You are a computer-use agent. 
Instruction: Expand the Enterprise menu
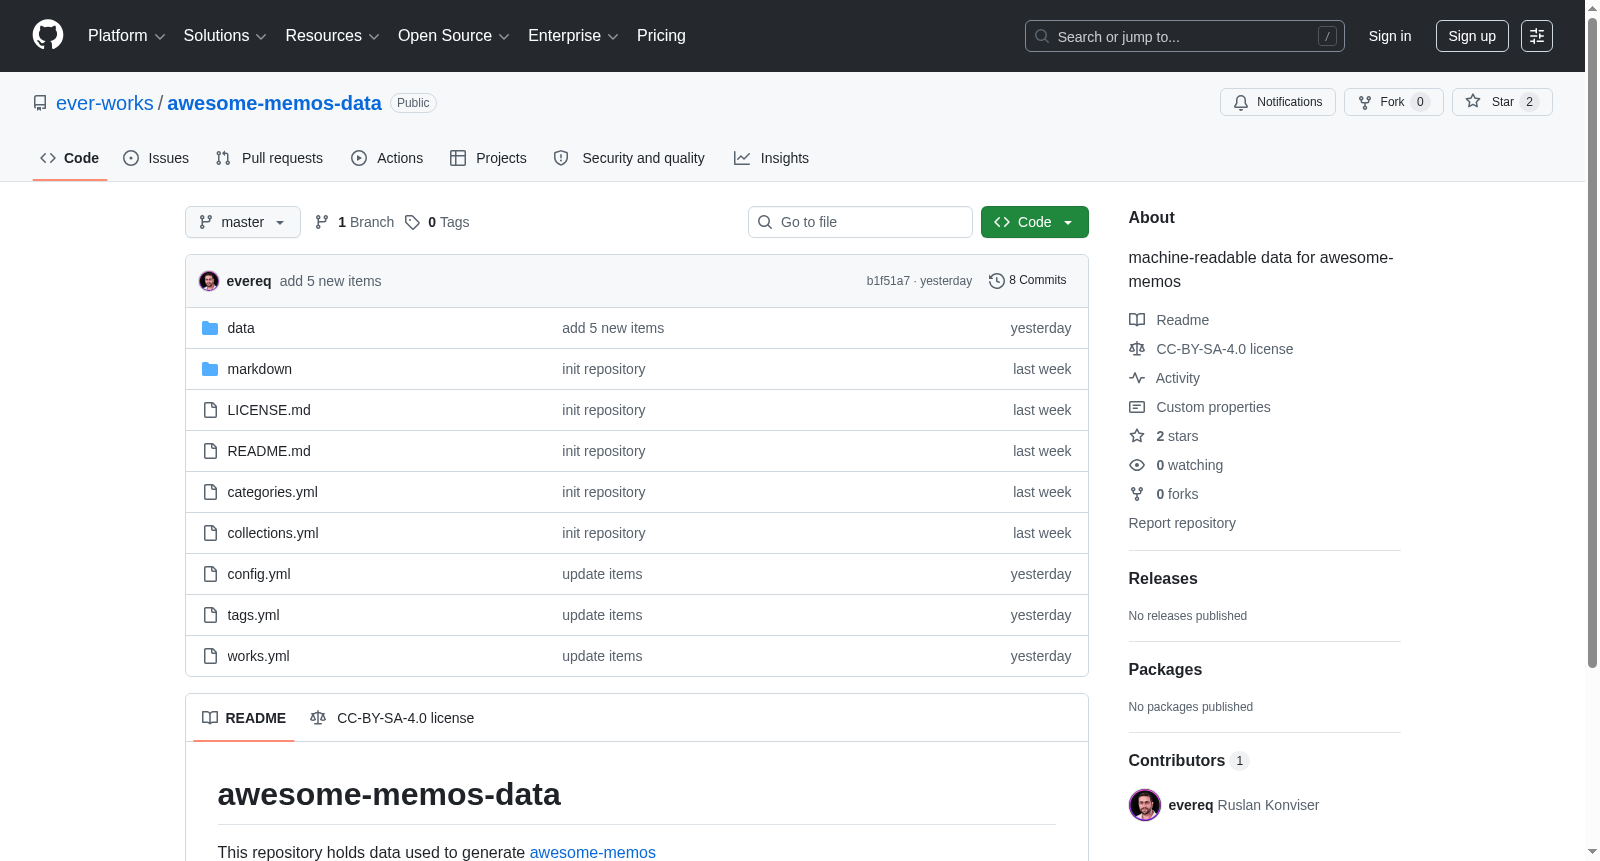(x=573, y=36)
